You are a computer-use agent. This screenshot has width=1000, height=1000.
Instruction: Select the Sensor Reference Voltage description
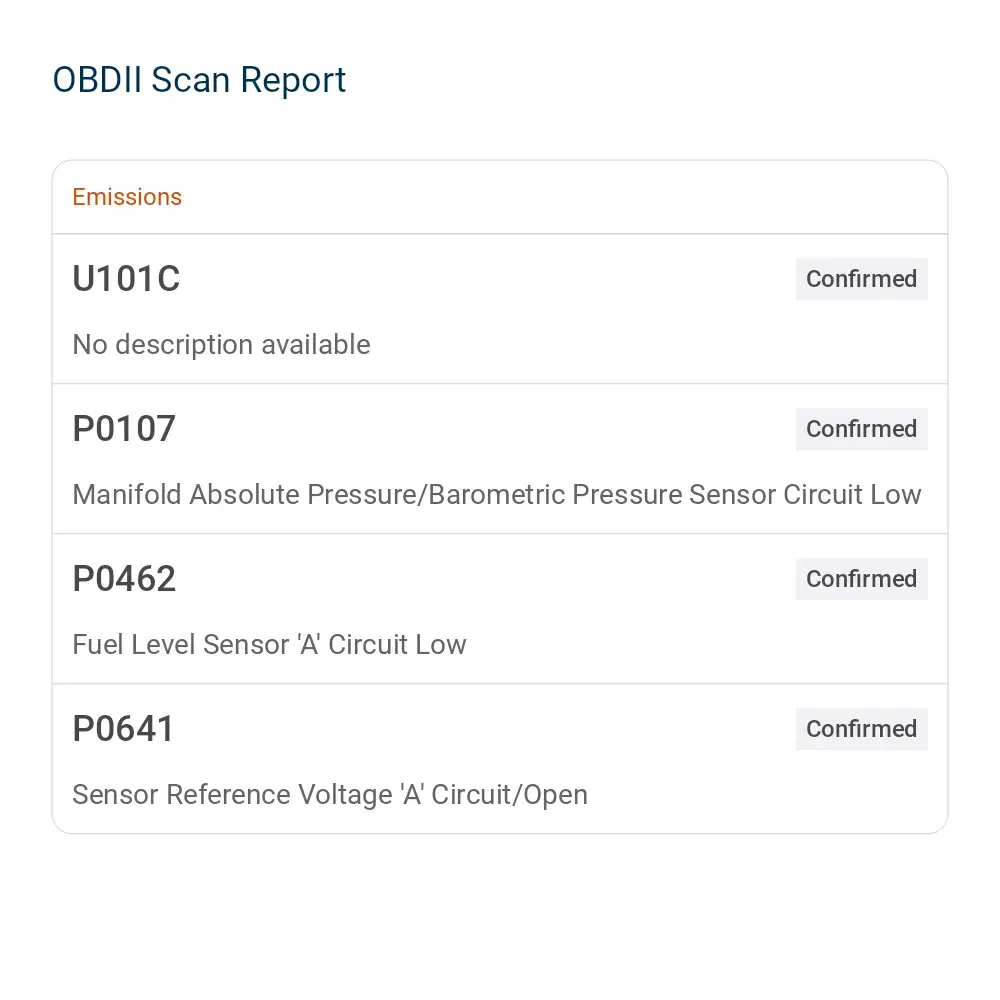tap(330, 795)
